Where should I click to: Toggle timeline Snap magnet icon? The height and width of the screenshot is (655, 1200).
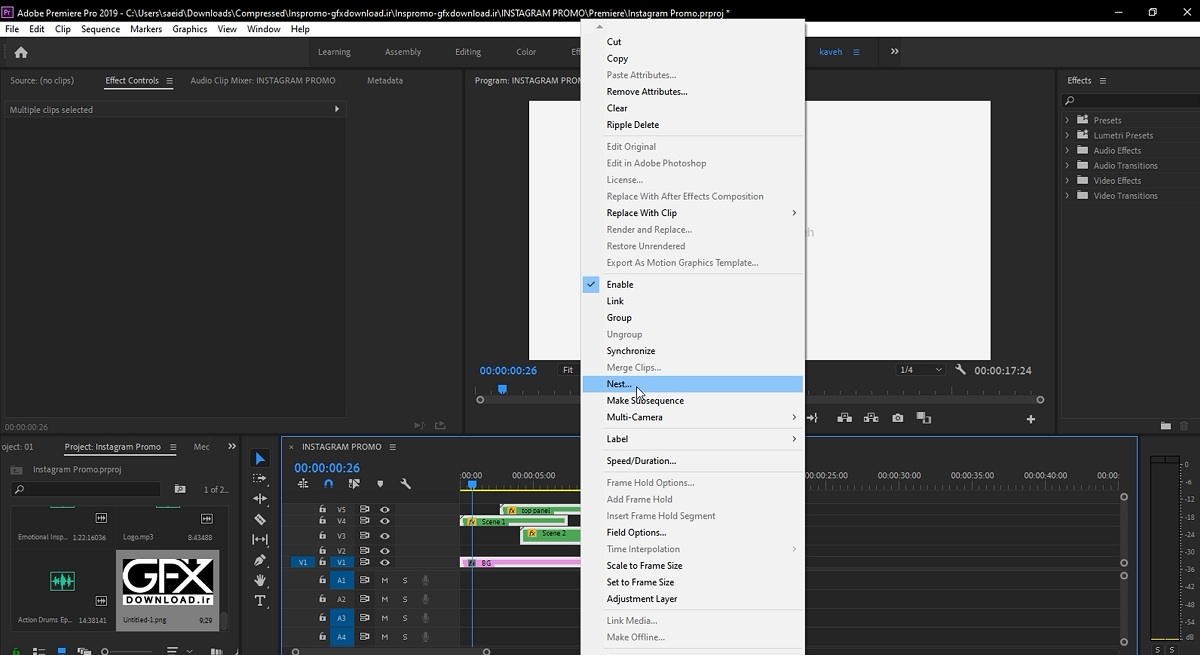point(328,484)
